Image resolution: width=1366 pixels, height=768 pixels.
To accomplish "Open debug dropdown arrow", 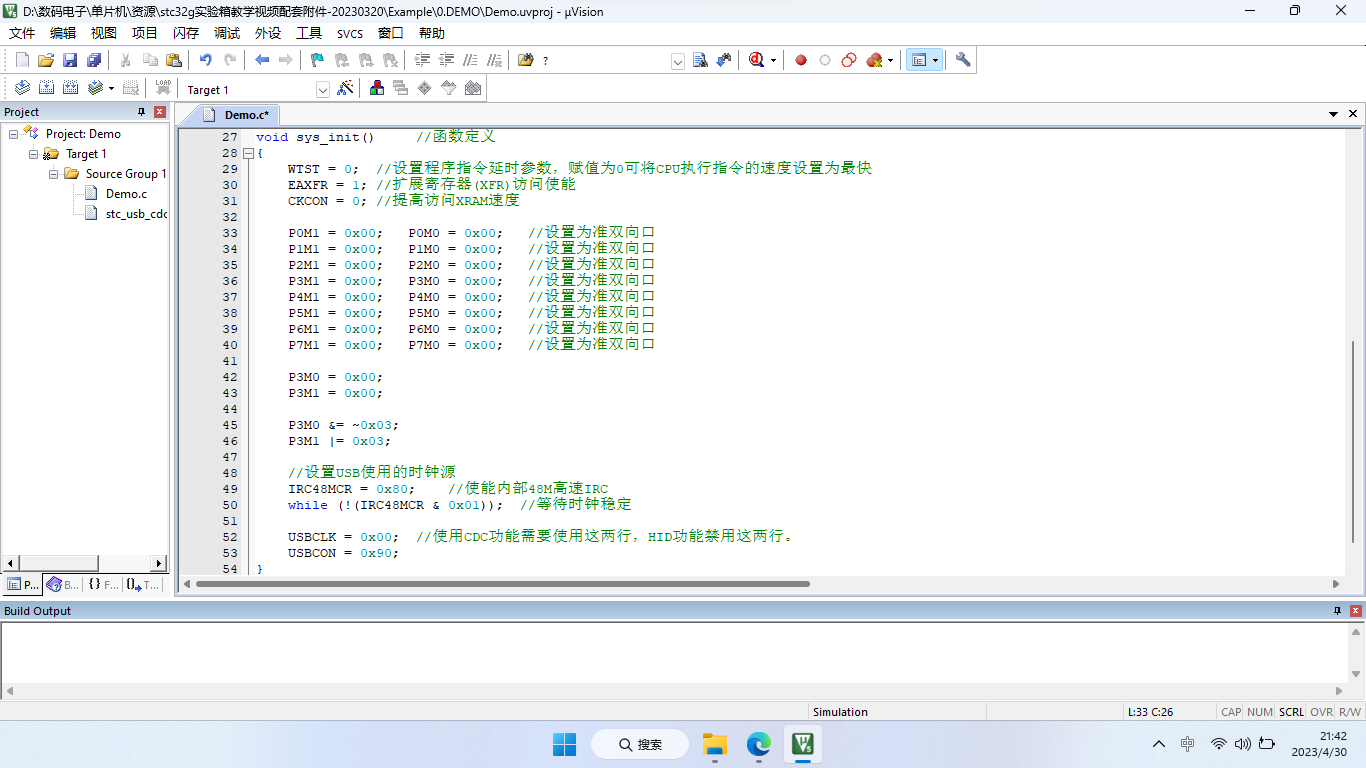I will pos(773,61).
